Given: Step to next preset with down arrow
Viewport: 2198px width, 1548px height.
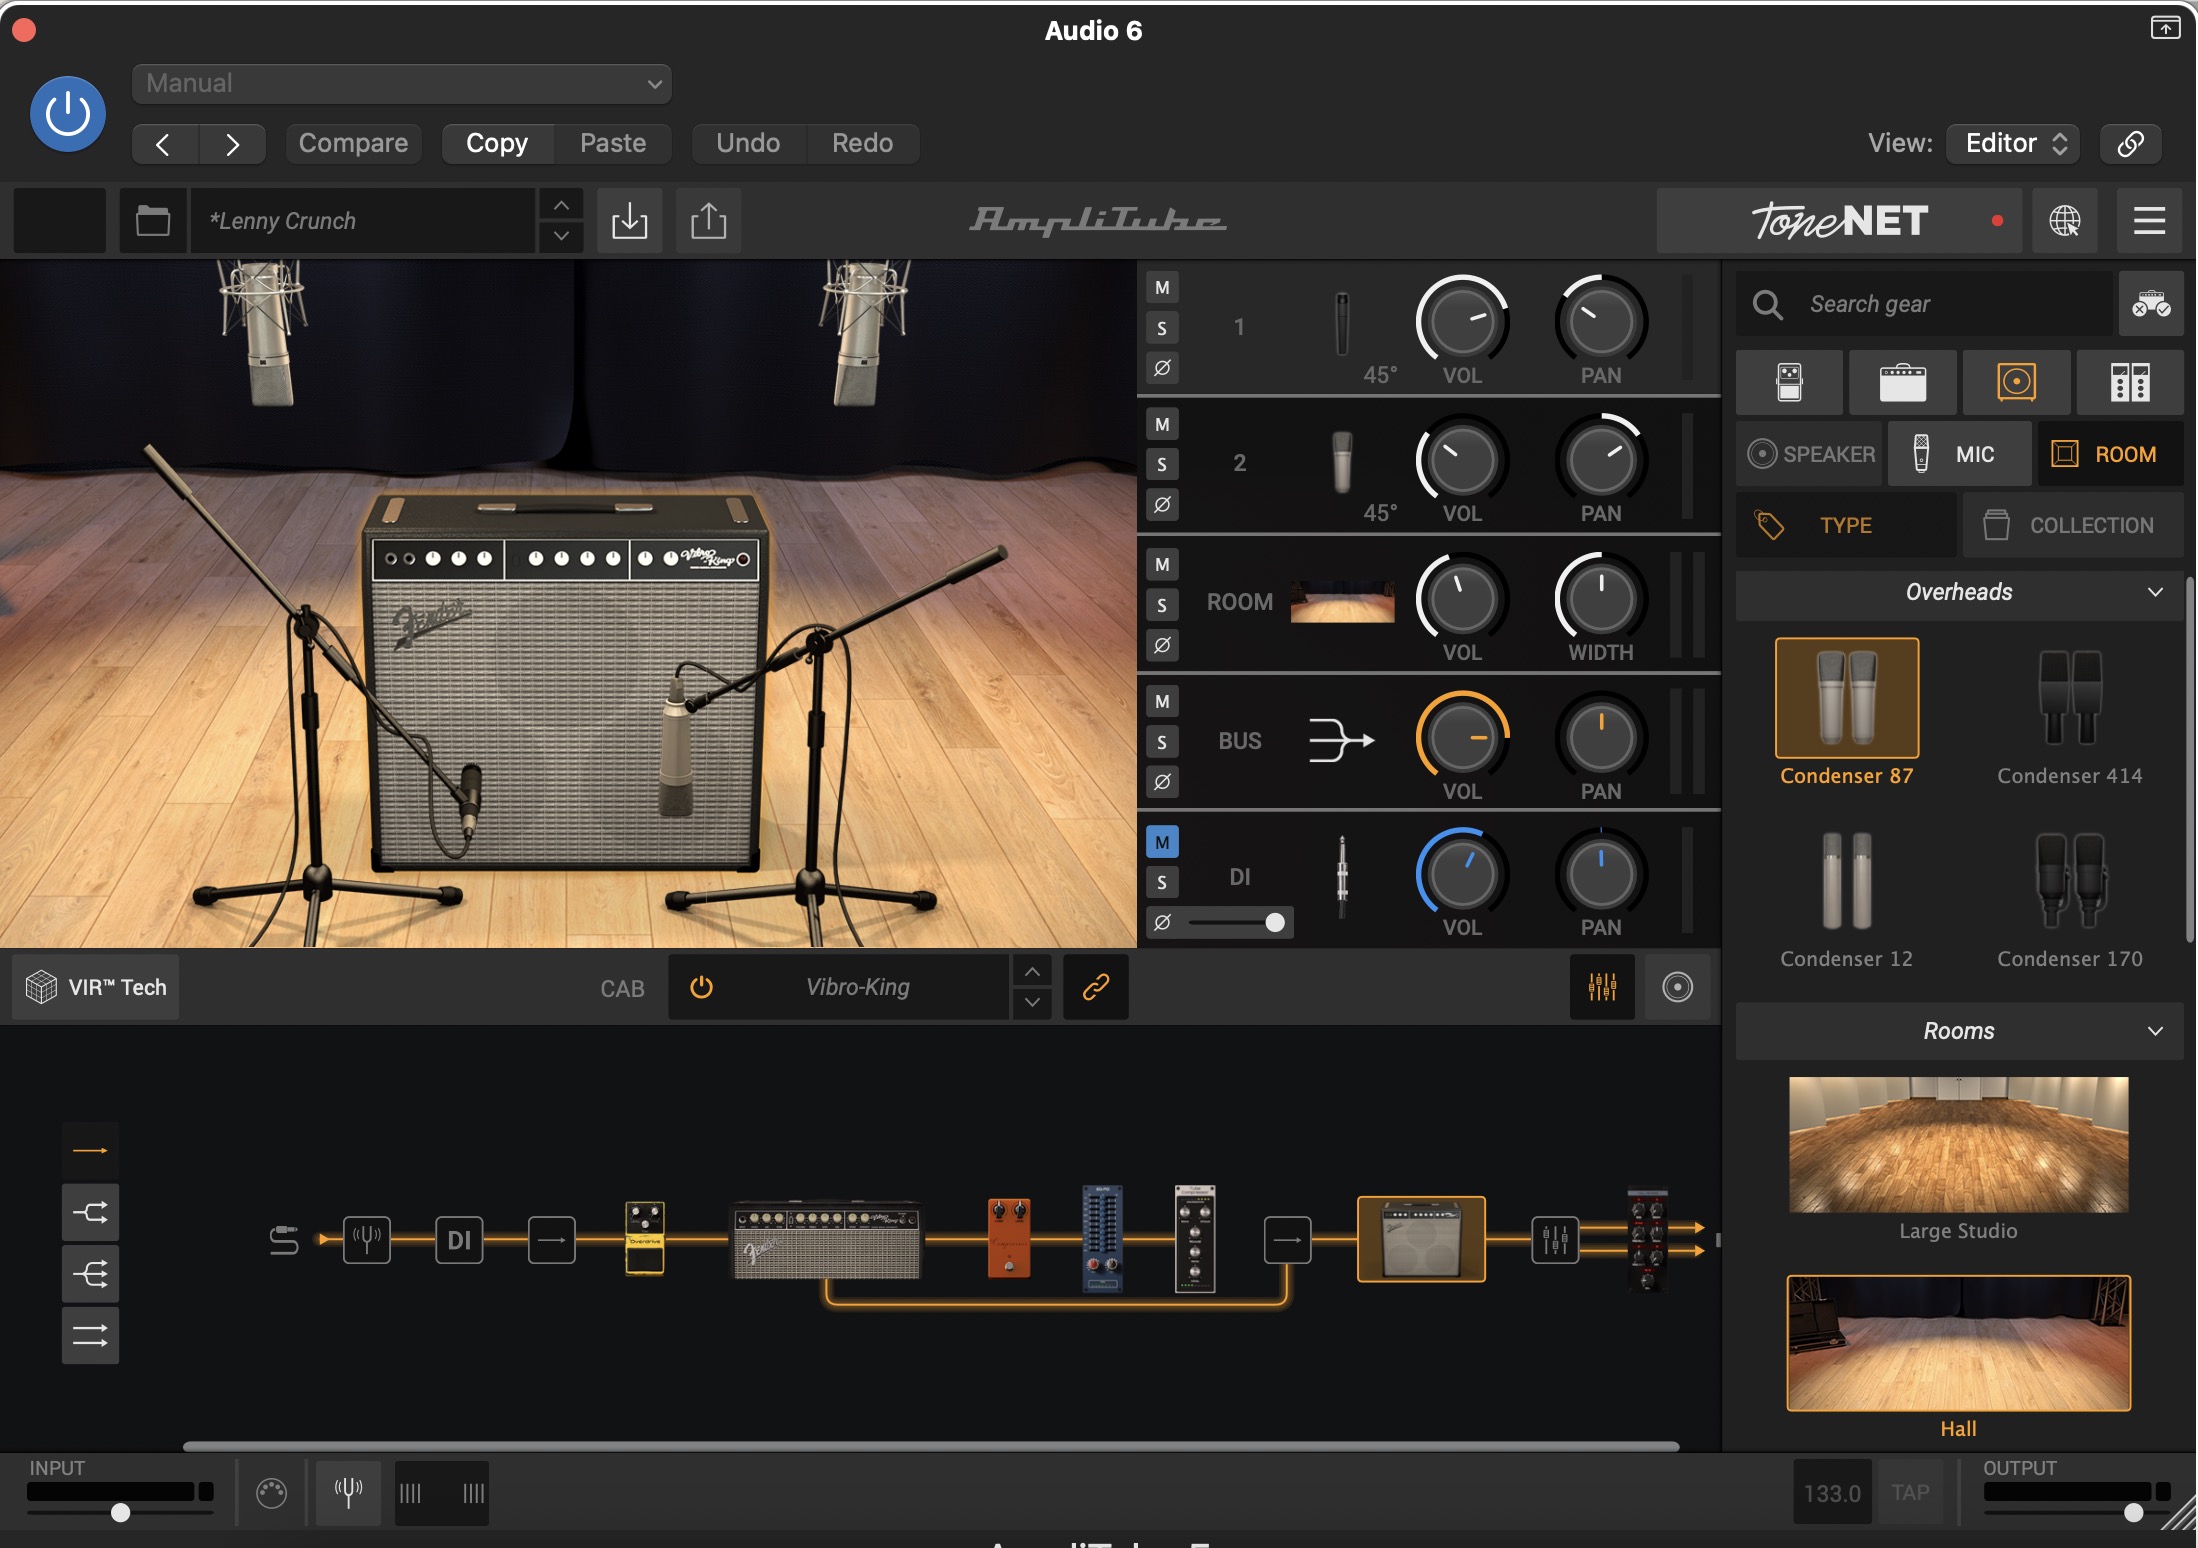Looking at the screenshot, I should (x=561, y=237).
